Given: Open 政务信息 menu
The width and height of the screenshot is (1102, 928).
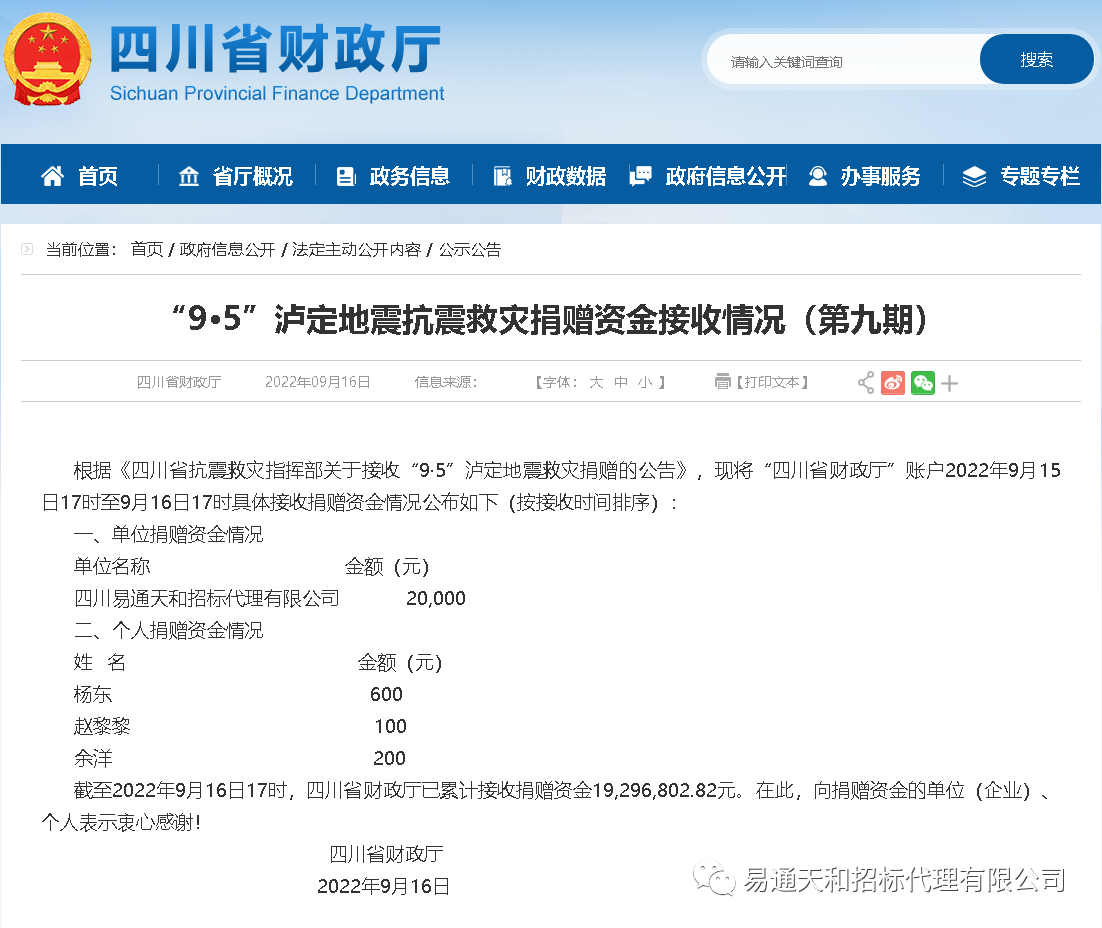Looking at the screenshot, I should tap(393, 177).
